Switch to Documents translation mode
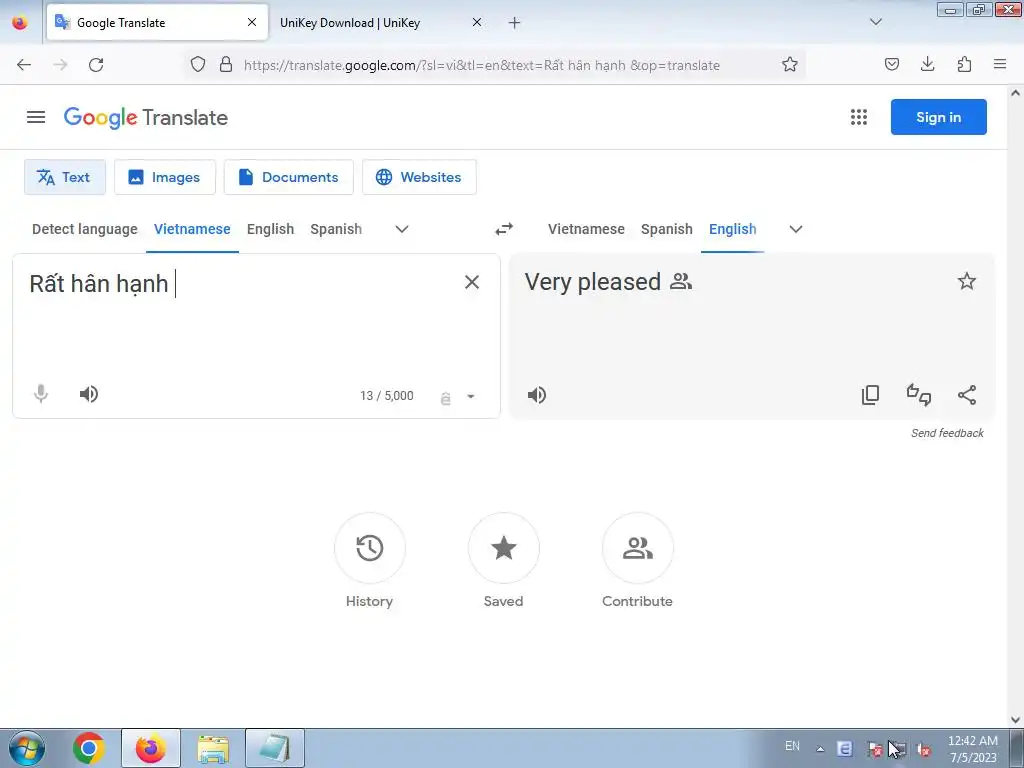This screenshot has height=768, width=1024. click(x=289, y=177)
